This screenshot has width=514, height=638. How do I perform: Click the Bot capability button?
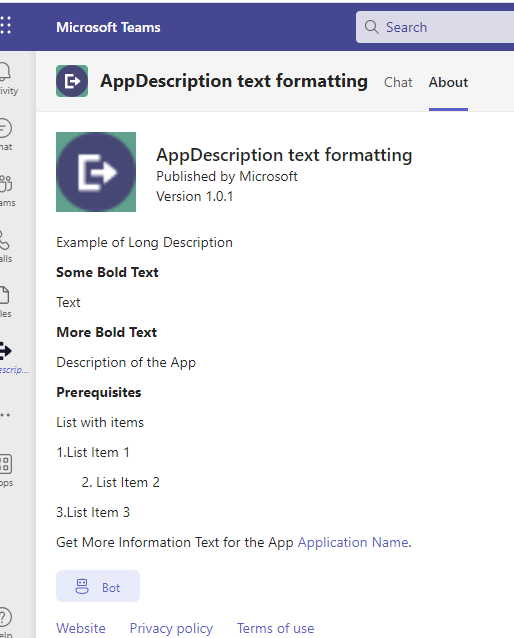[98, 586]
